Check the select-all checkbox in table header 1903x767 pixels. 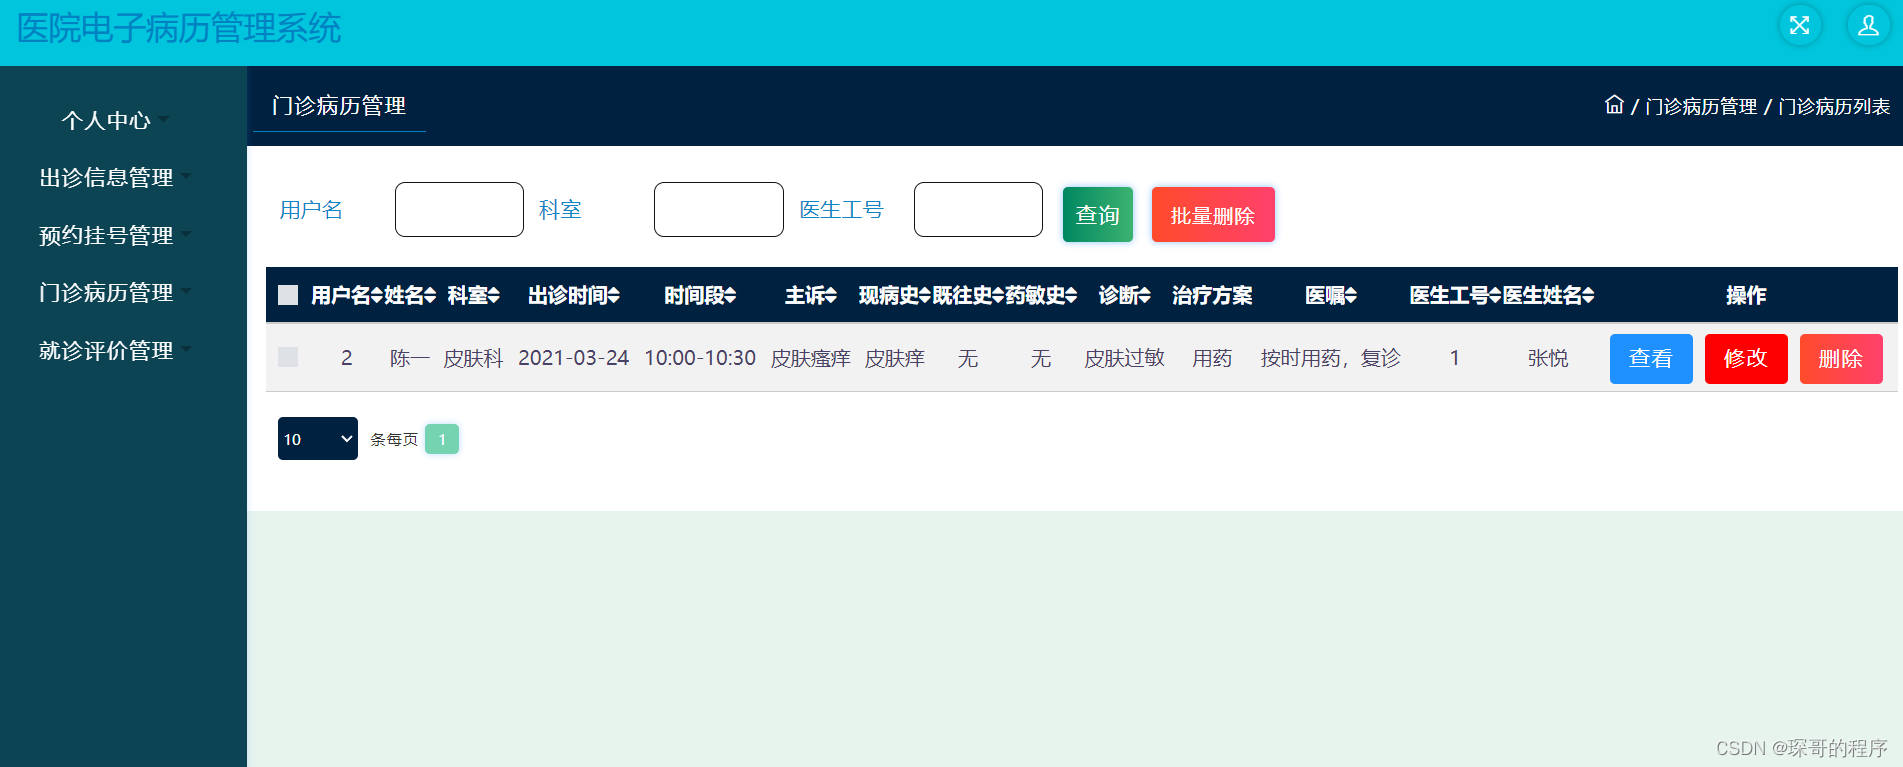pyautogui.click(x=288, y=295)
